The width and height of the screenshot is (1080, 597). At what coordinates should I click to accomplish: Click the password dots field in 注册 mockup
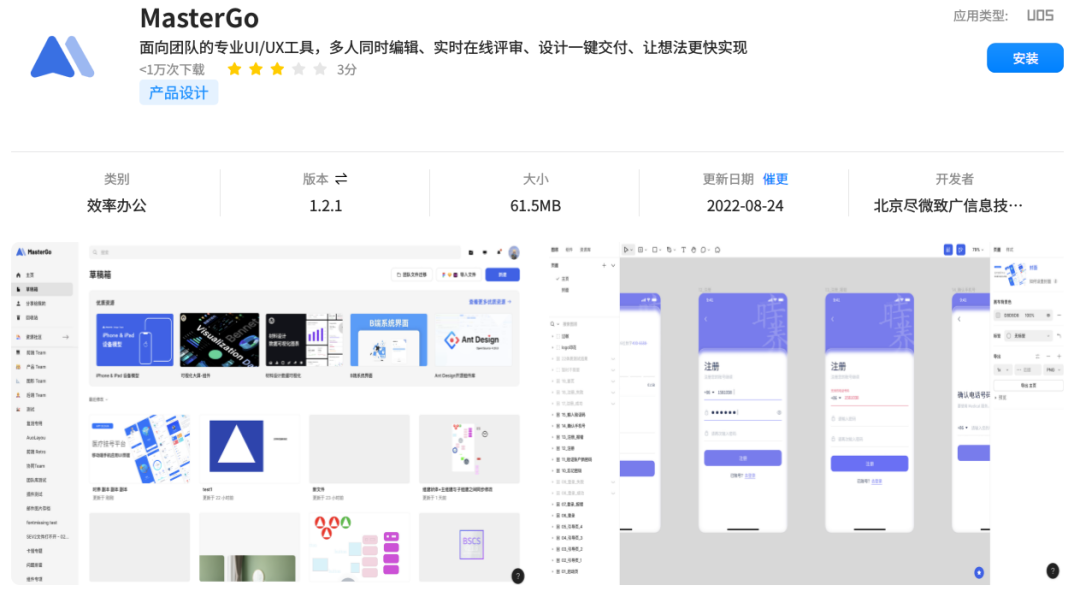742,412
